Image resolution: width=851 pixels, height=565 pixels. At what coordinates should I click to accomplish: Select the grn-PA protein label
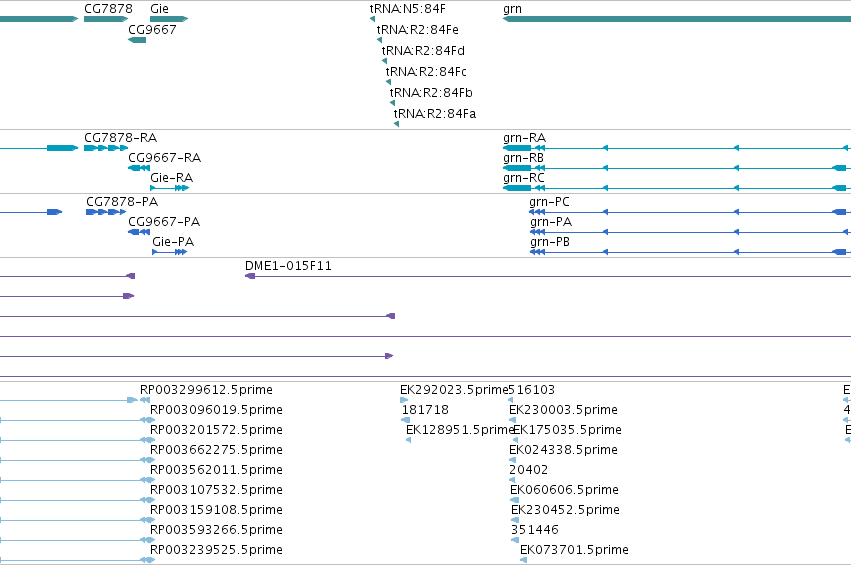coord(551,221)
